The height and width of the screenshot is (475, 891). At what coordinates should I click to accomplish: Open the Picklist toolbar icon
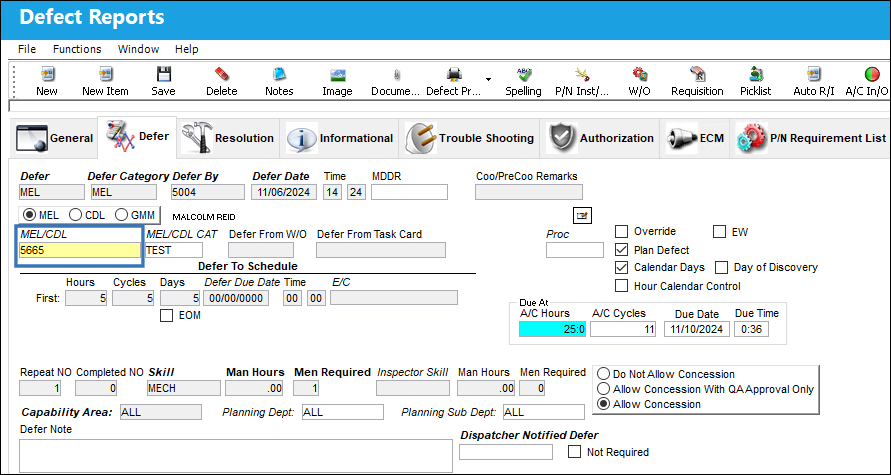click(x=756, y=74)
